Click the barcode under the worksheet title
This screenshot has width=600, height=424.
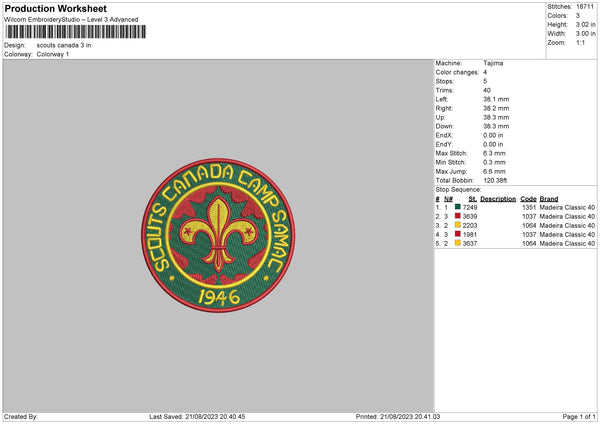tap(76, 32)
